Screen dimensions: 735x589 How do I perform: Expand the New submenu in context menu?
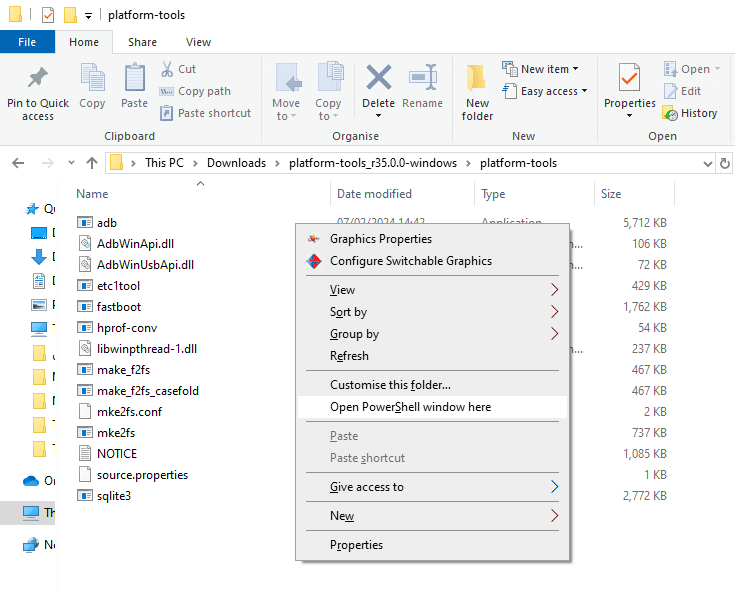pos(342,516)
